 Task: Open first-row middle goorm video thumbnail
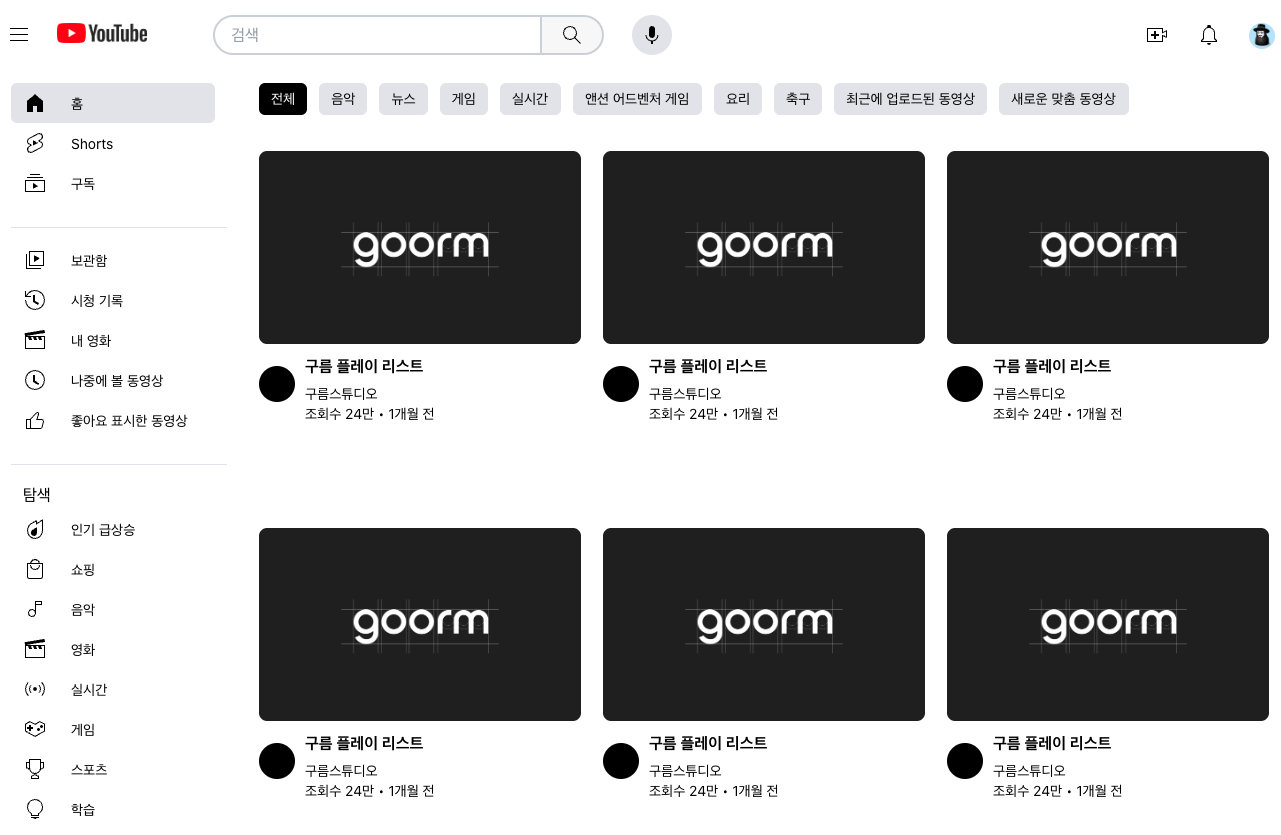tap(764, 247)
